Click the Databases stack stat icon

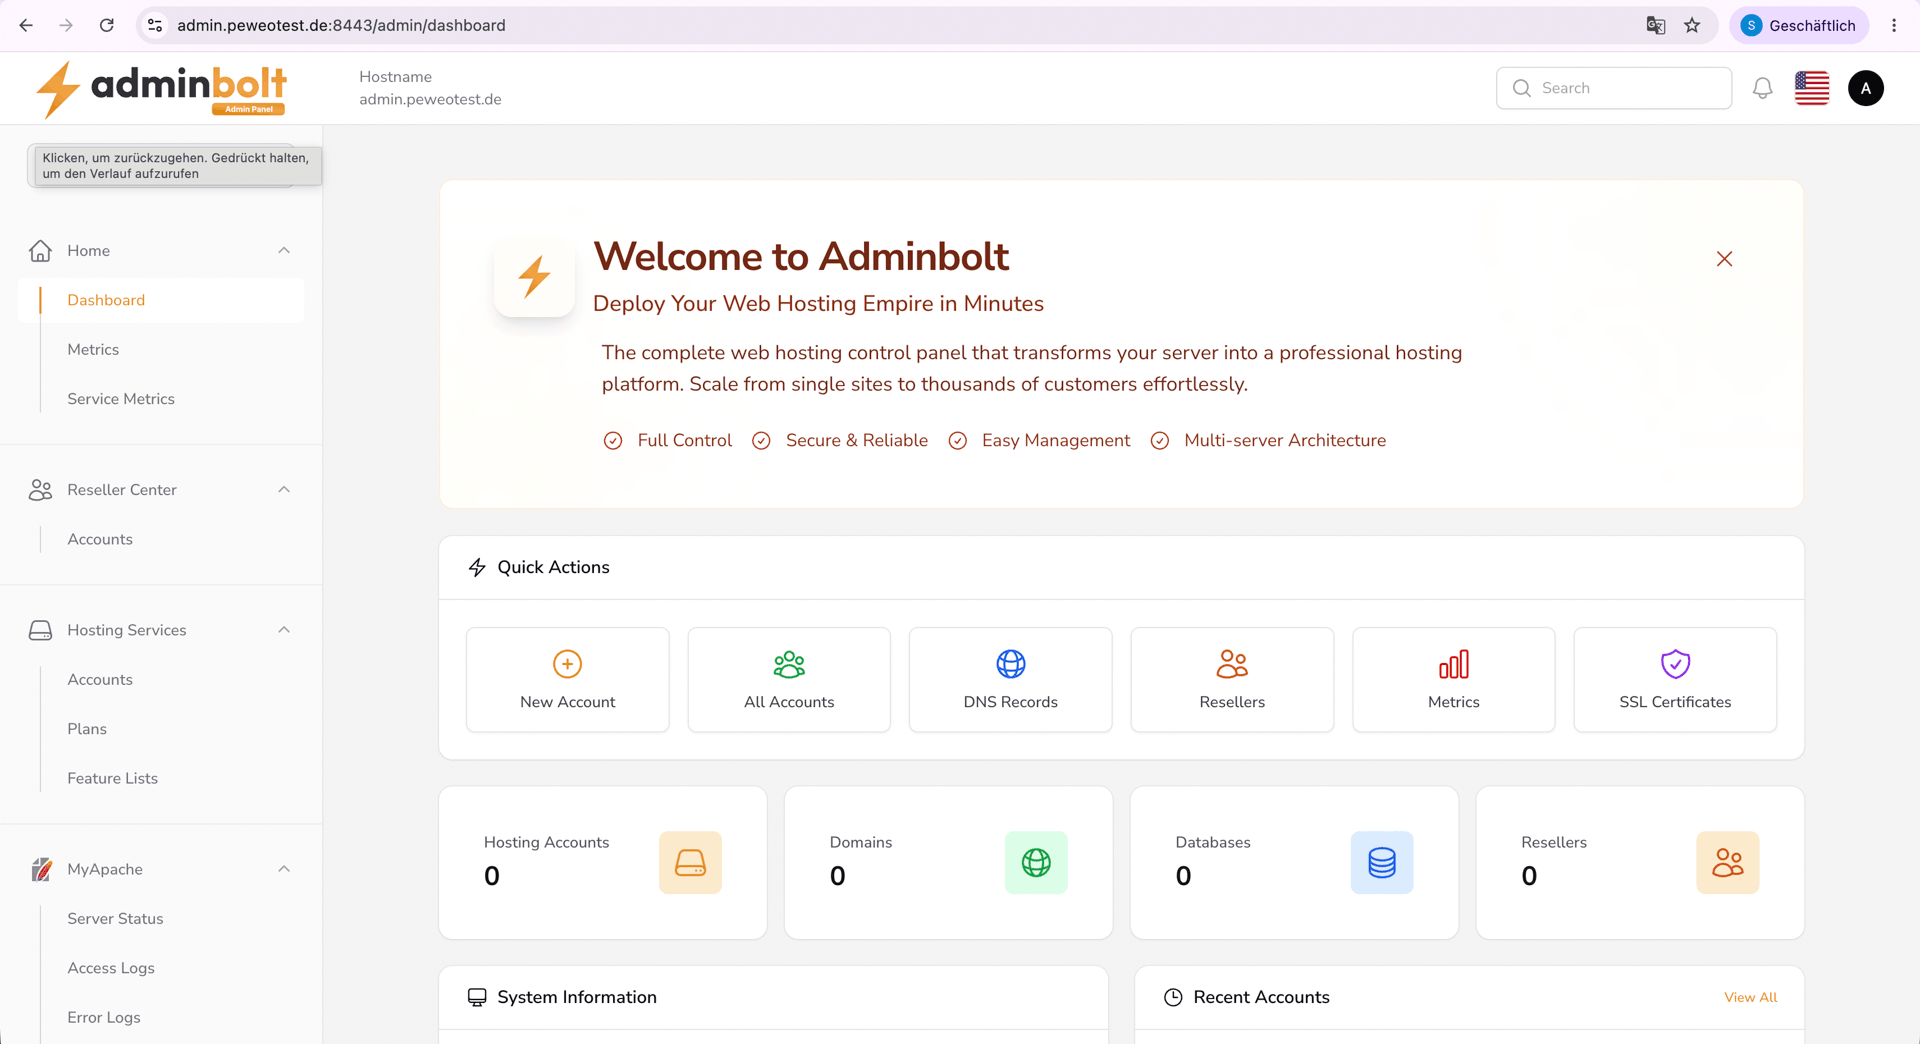[x=1382, y=862]
